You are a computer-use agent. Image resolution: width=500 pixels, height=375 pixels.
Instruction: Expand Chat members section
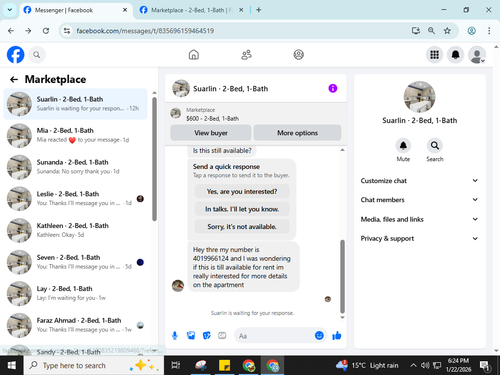(x=419, y=200)
